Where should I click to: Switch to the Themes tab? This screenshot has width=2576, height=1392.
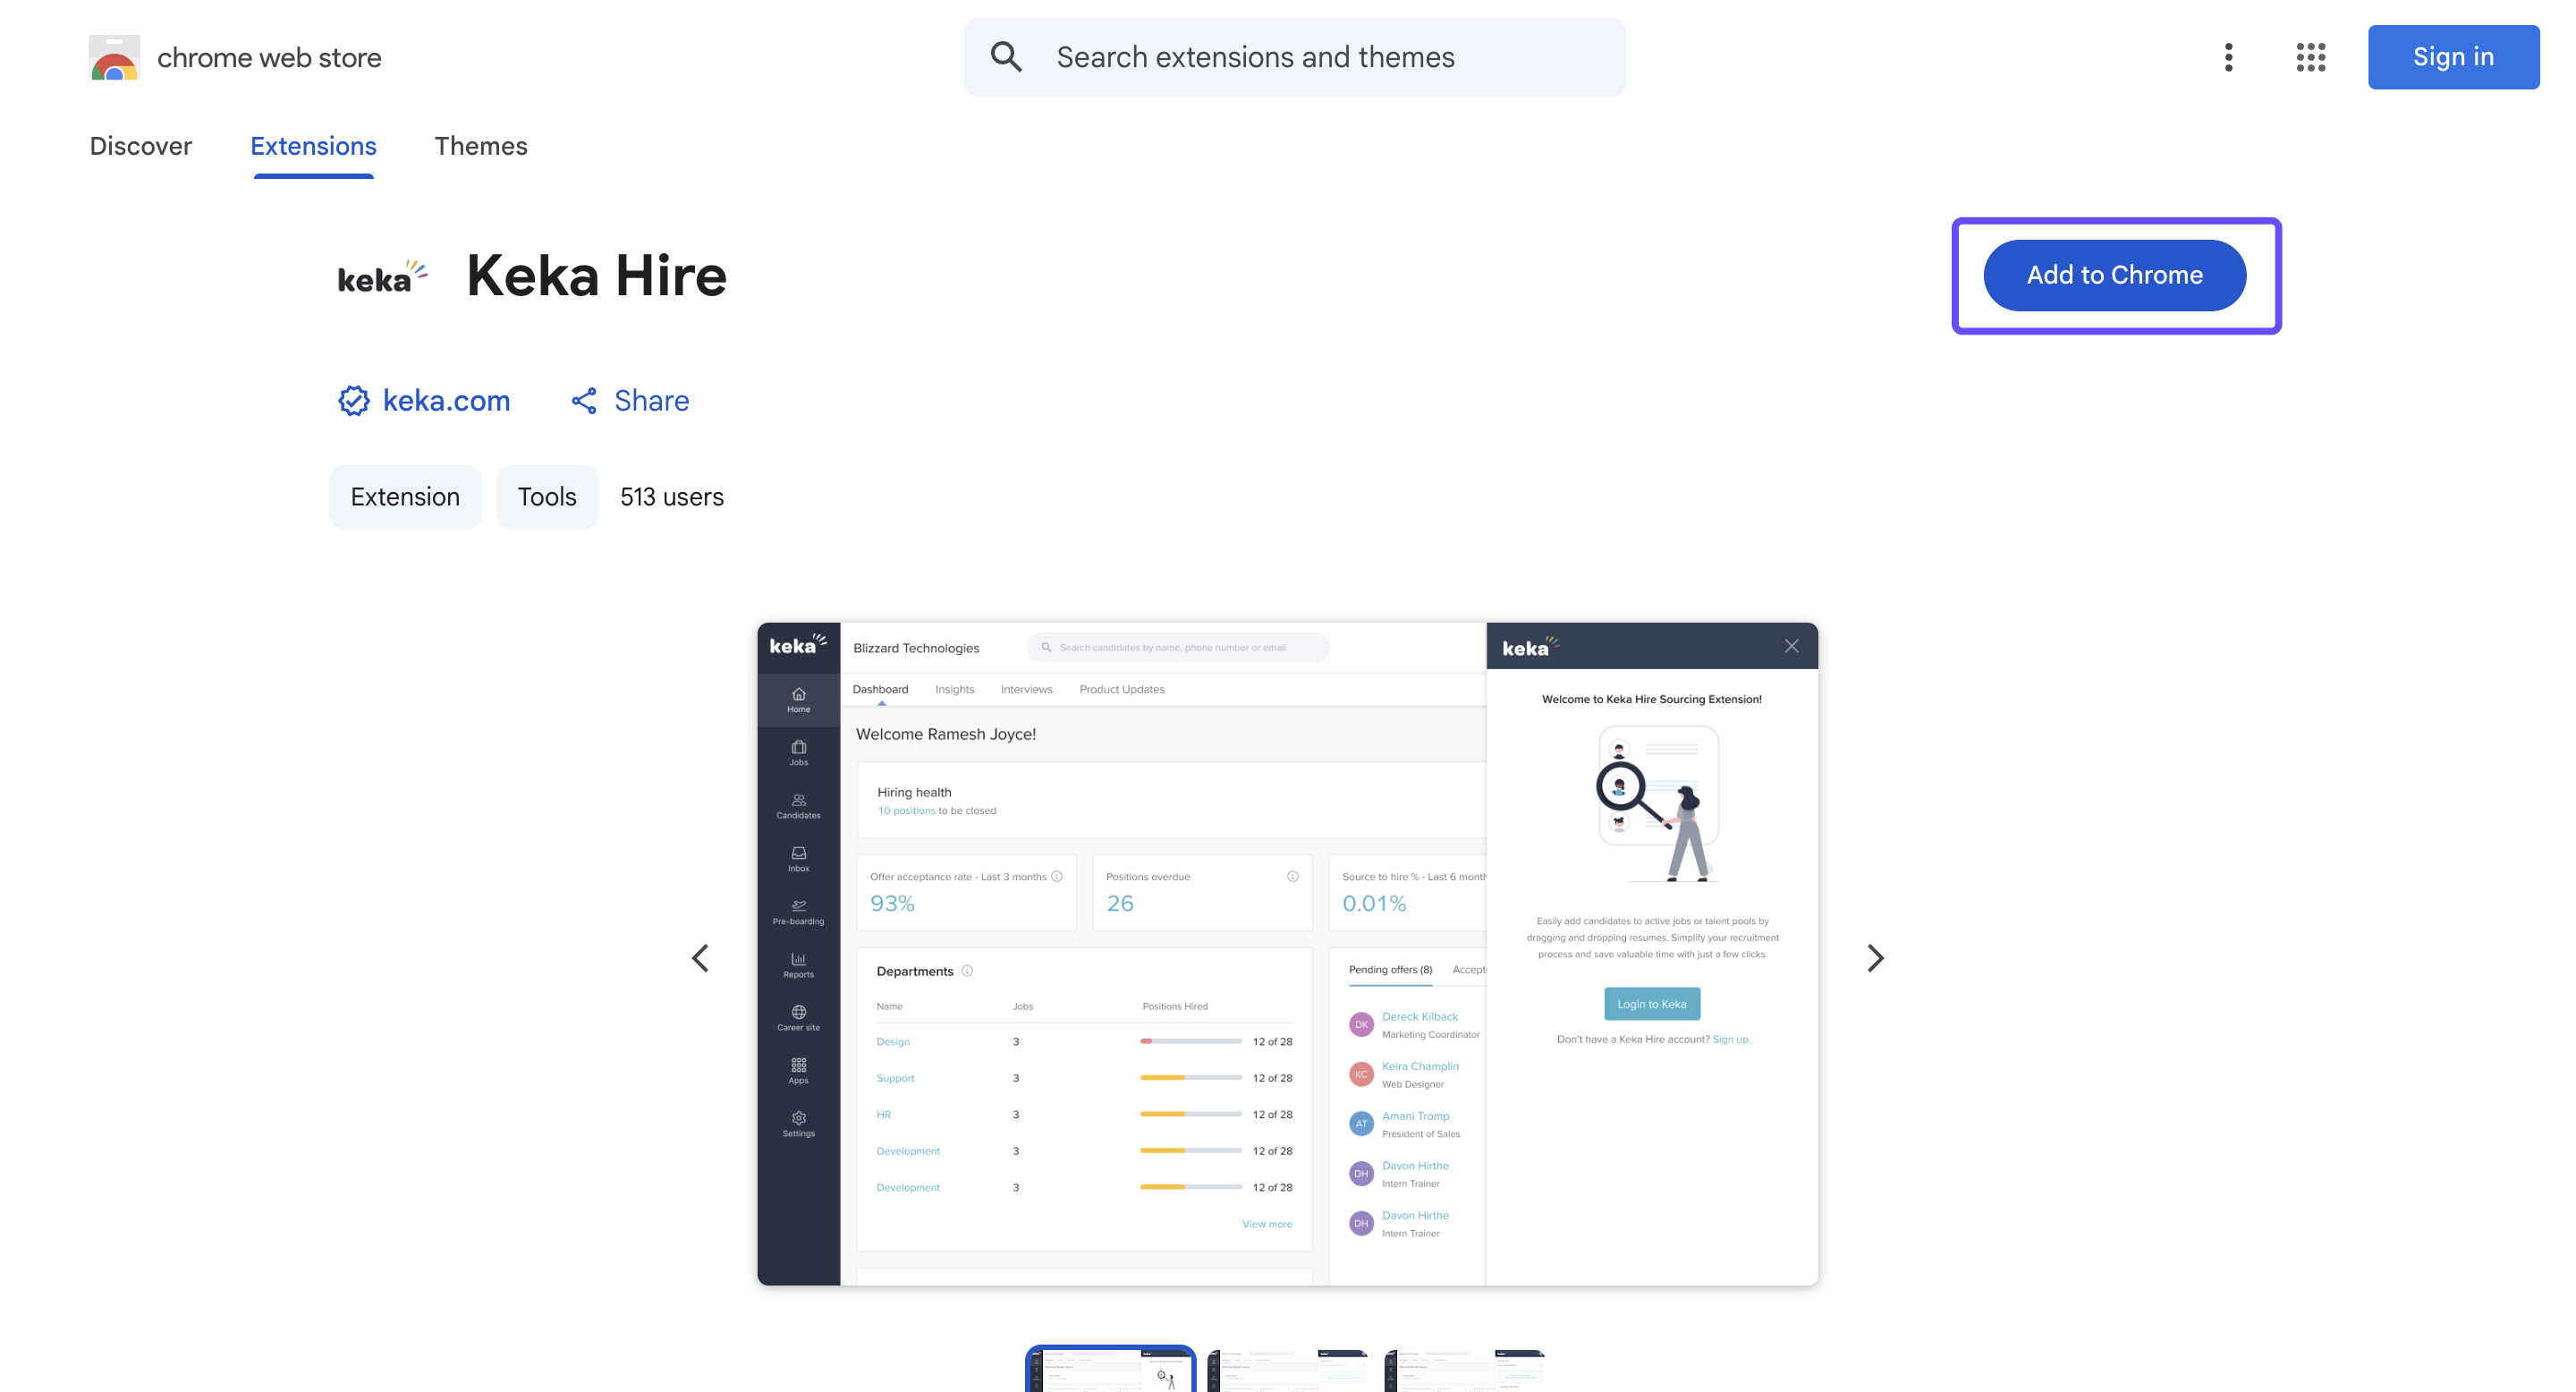click(480, 146)
